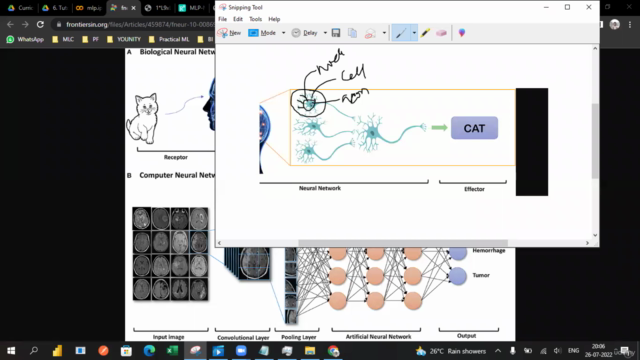640x360 pixels.
Task: Select the pink Eraser tool
Action: (441, 33)
